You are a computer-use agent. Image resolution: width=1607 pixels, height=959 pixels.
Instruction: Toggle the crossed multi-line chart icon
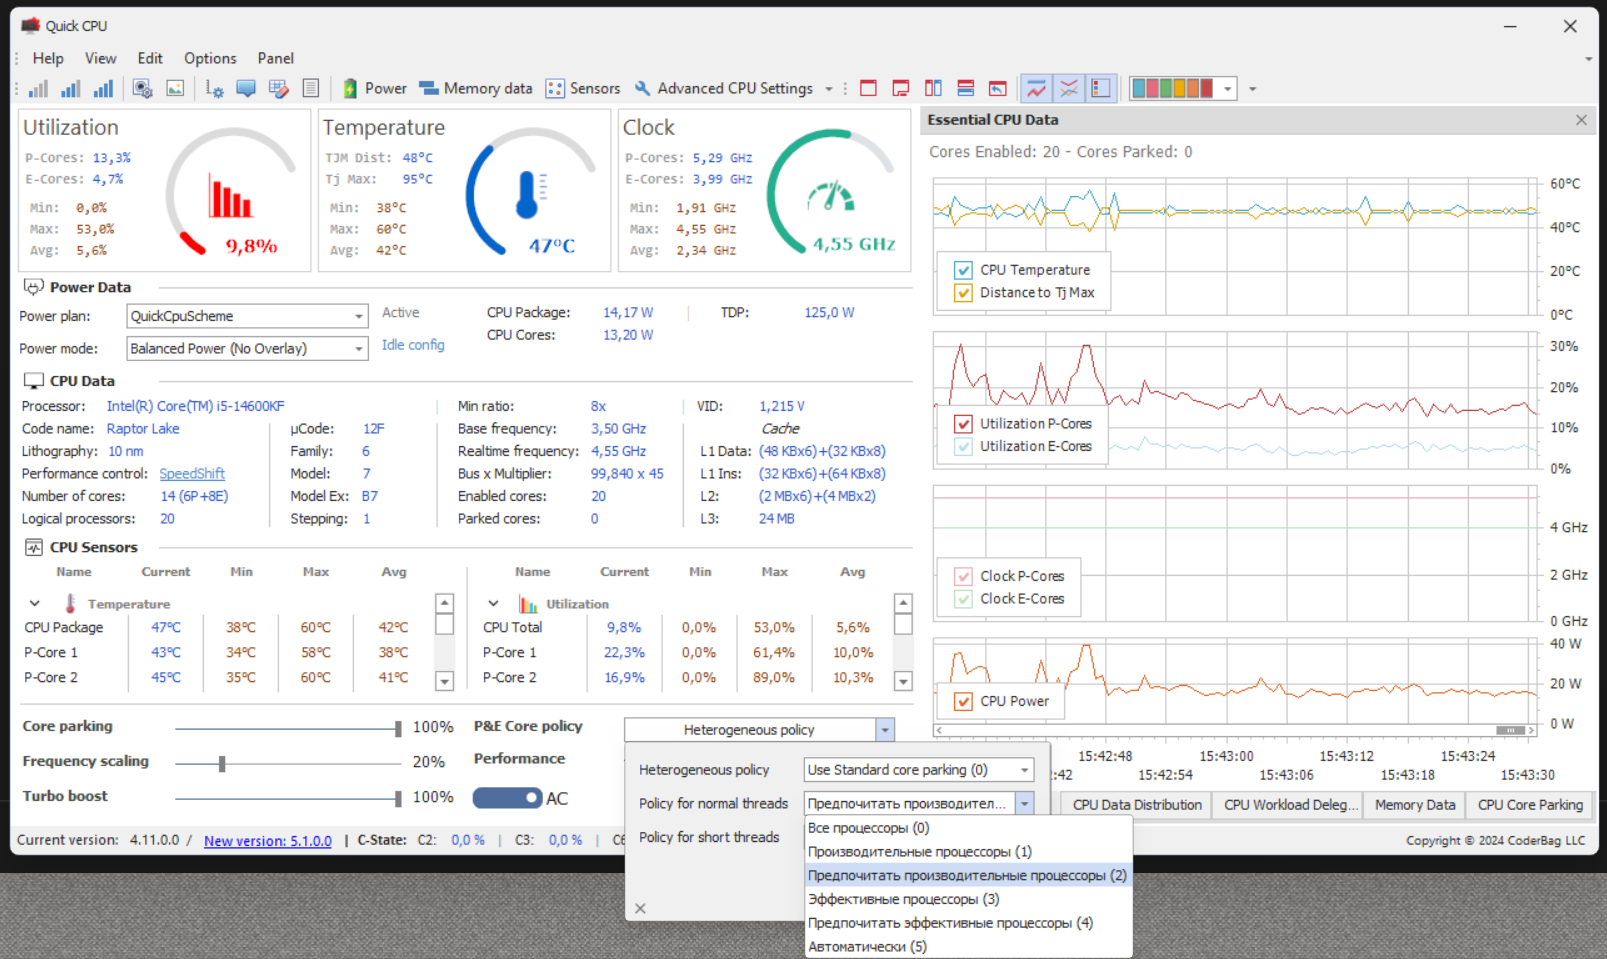coord(1069,89)
